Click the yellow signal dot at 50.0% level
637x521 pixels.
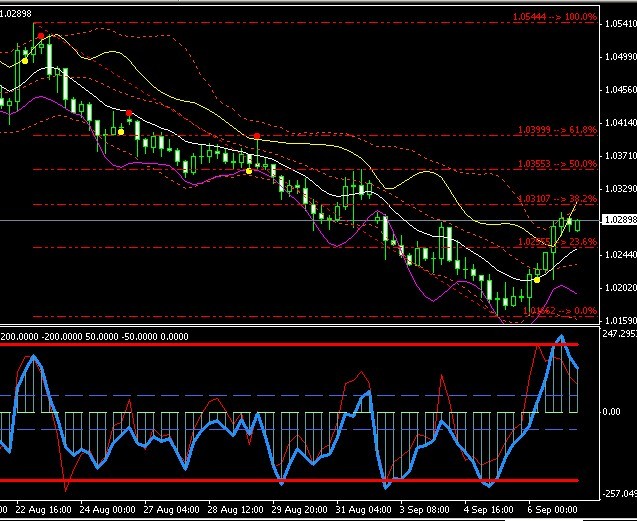point(249,171)
